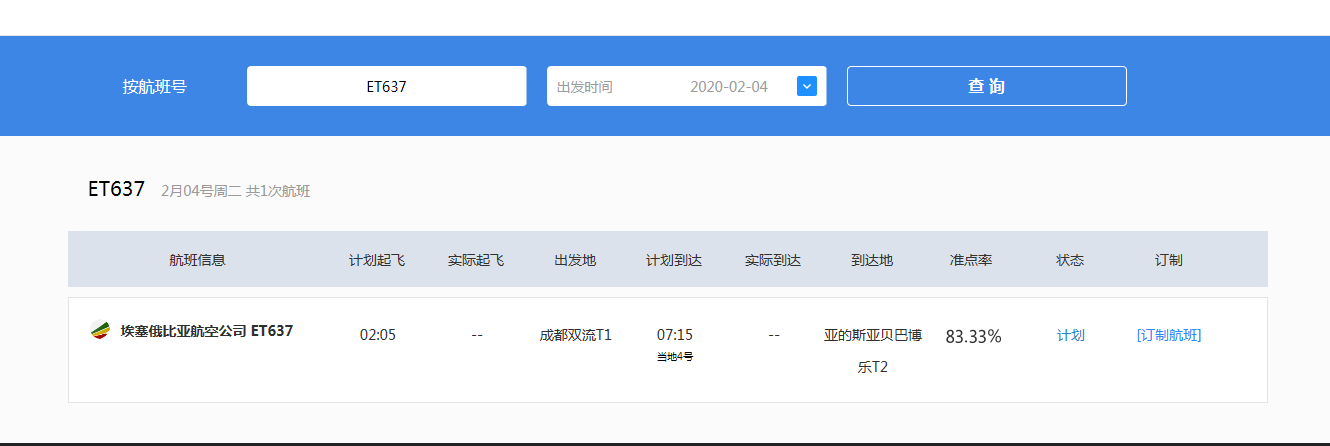Click the 航班信息 column header
This screenshot has width=1330, height=446.
tap(198, 260)
